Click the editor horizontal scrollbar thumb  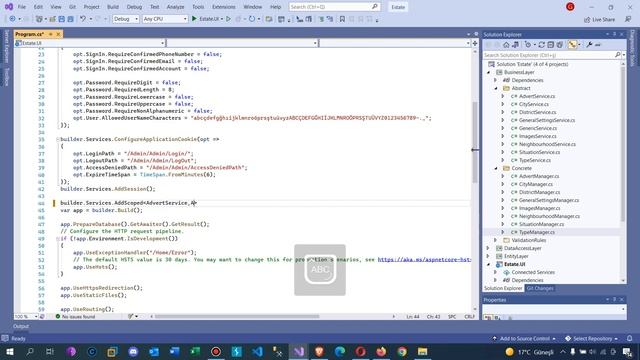coord(237,316)
